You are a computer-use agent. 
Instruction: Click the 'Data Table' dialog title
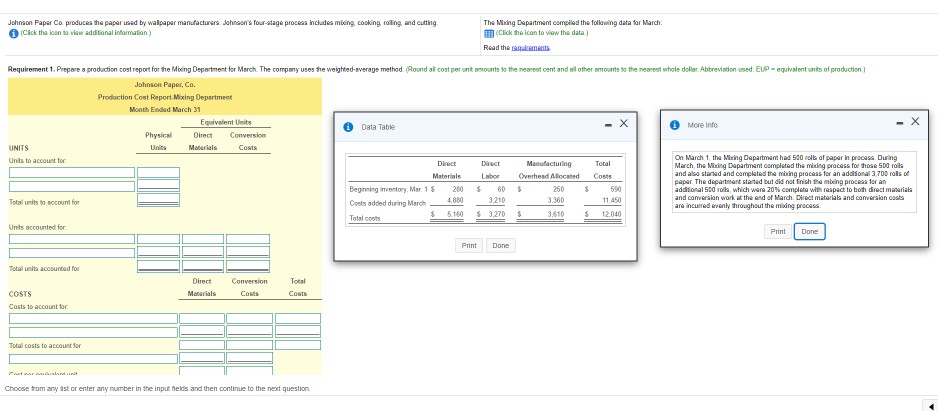pyautogui.click(x=378, y=127)
